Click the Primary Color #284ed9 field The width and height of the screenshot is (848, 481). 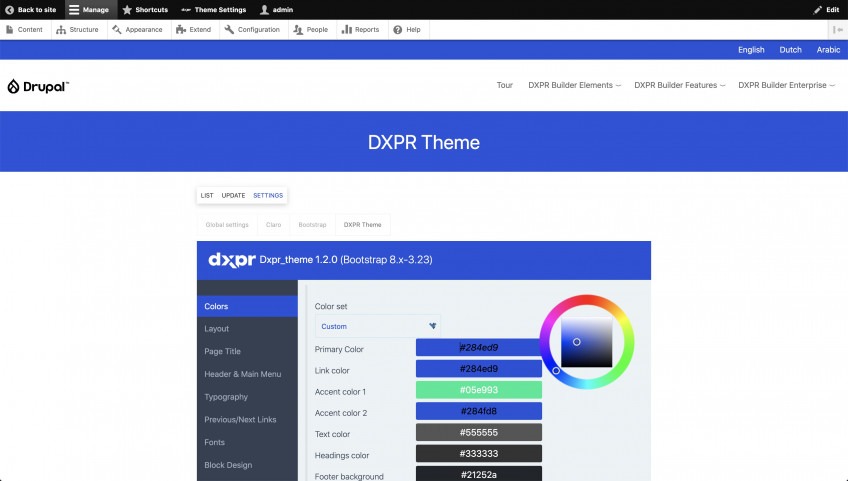pos(479,347)
